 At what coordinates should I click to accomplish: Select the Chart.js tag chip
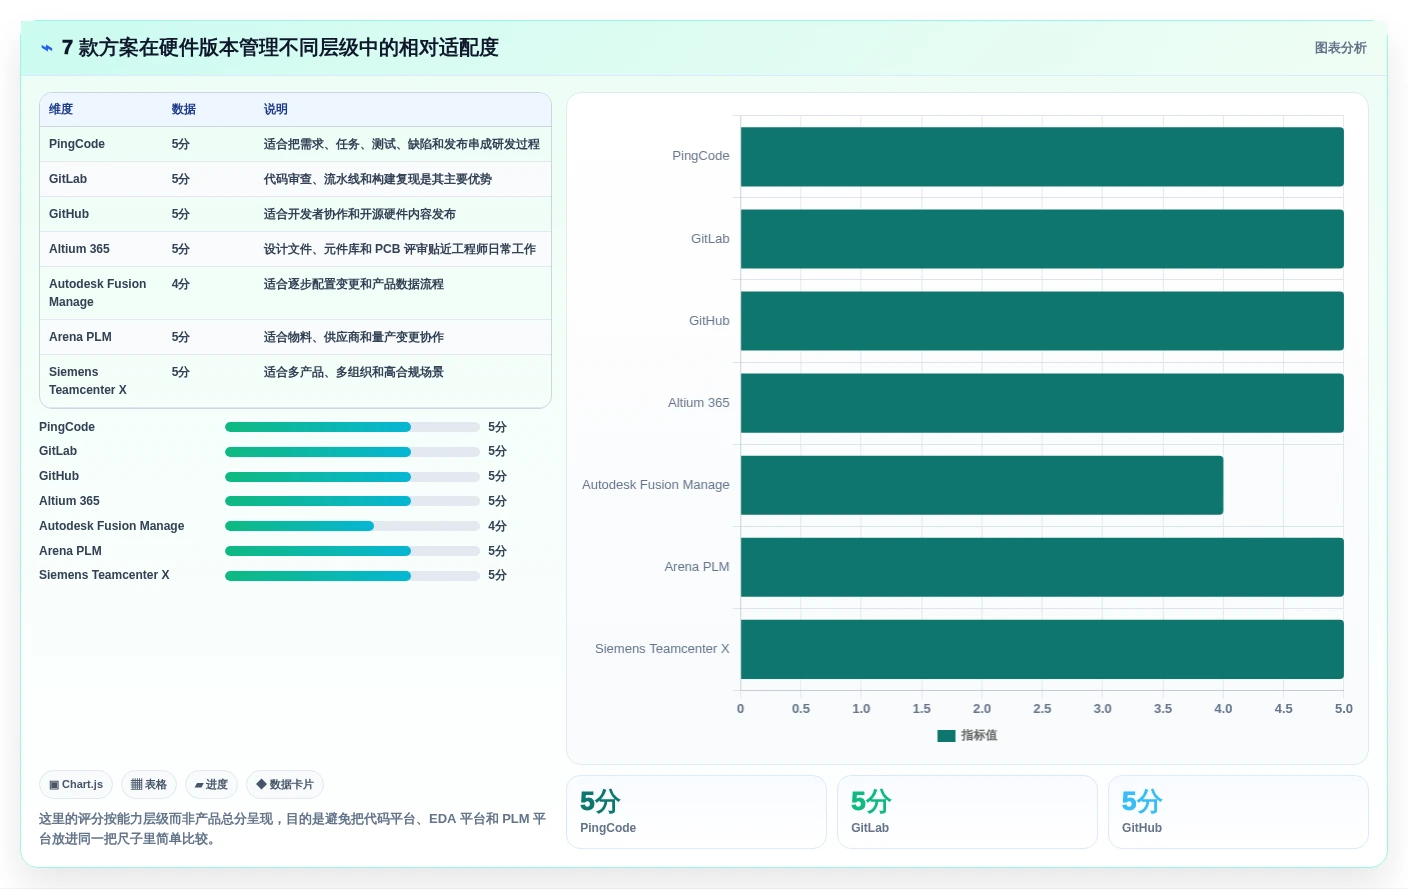click(76, 785)
